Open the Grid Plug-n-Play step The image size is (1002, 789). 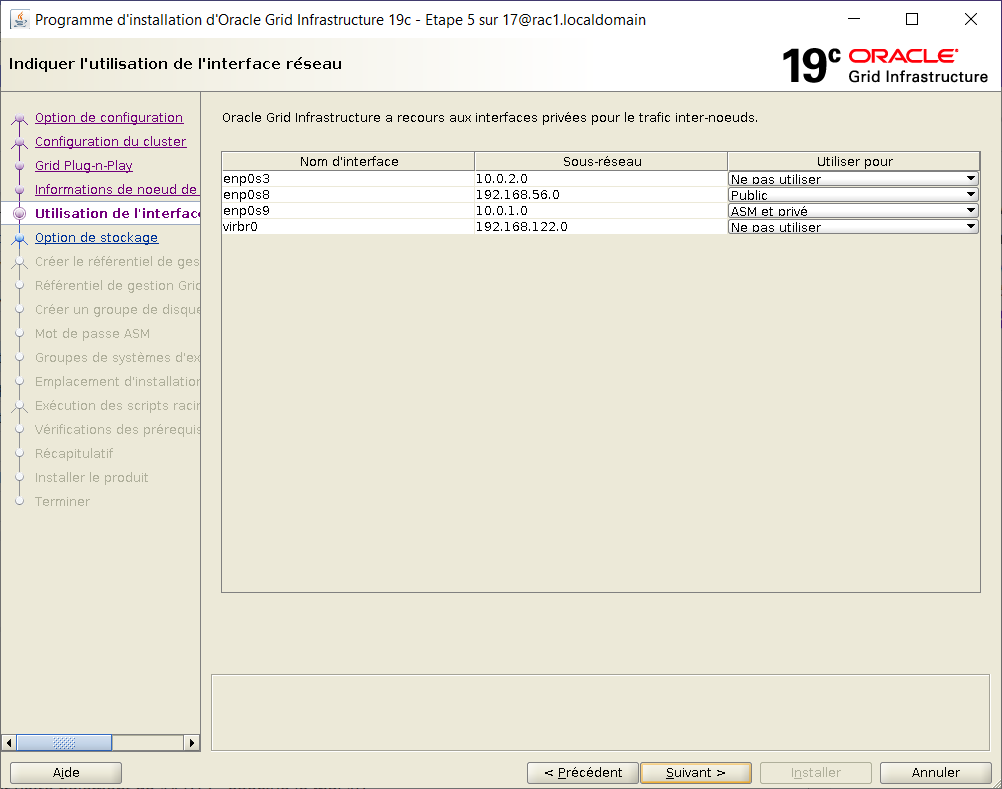point(84,165)
